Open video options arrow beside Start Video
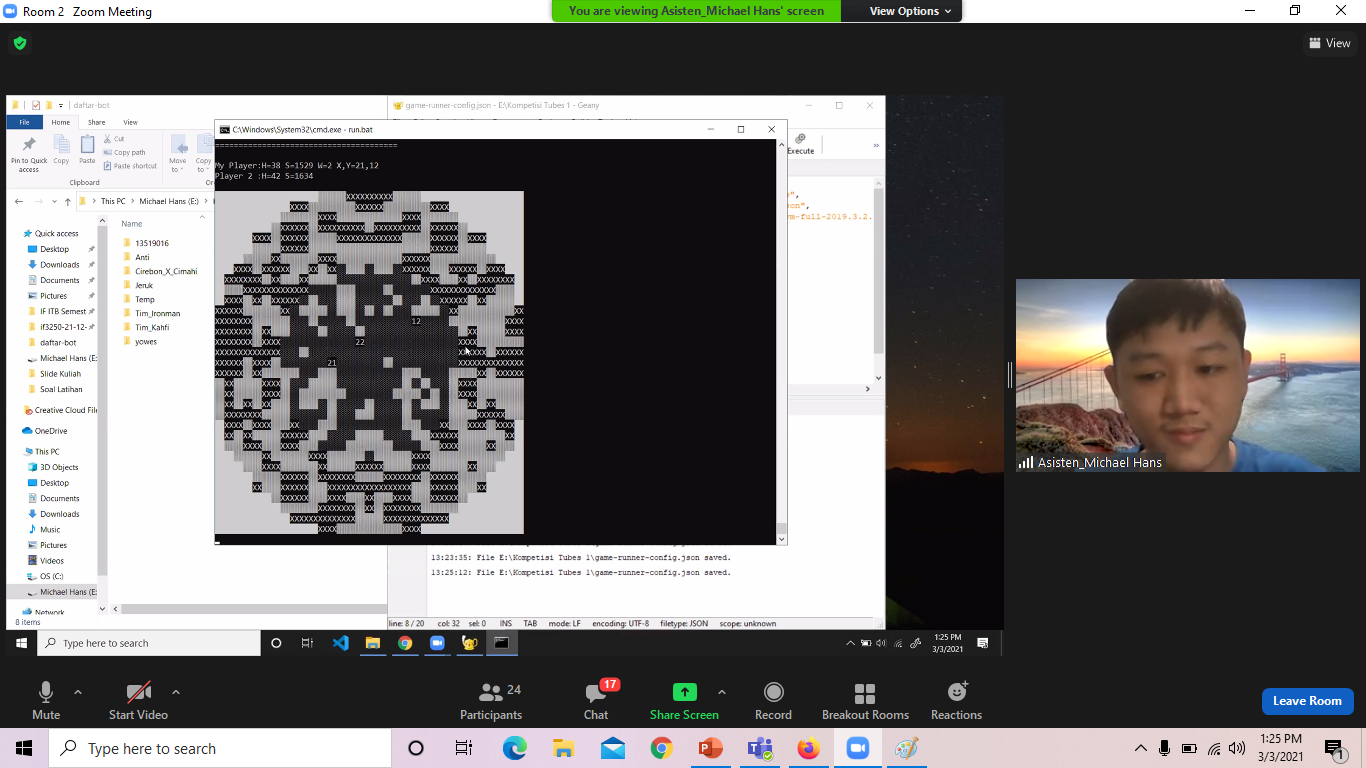 tap(176, 692)
